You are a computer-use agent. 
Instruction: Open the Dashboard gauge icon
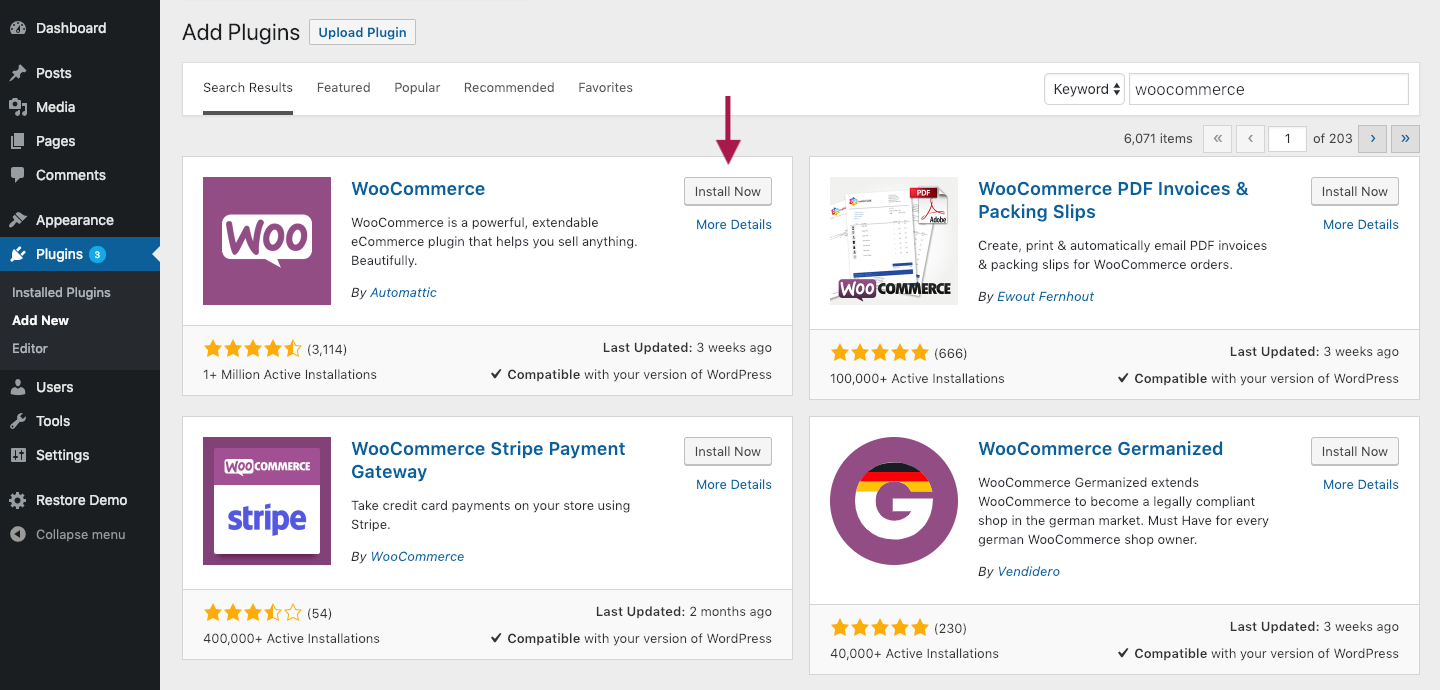18,28
